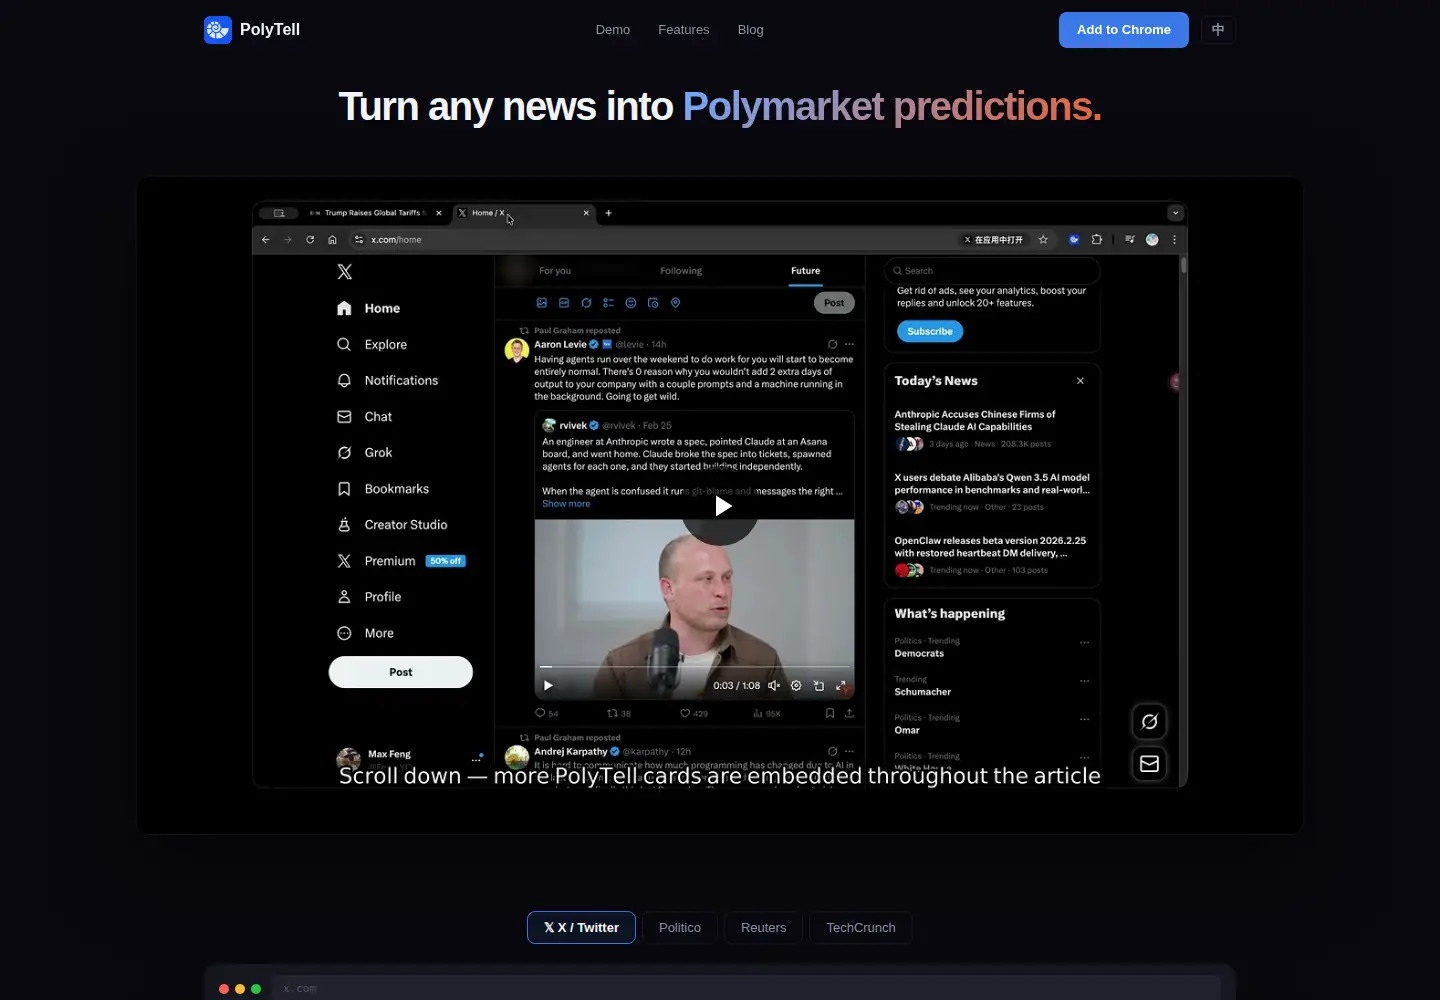Select the TechCrunch source tab
This screenshot has width=1440, height=1000.
[x=861, y=928]
